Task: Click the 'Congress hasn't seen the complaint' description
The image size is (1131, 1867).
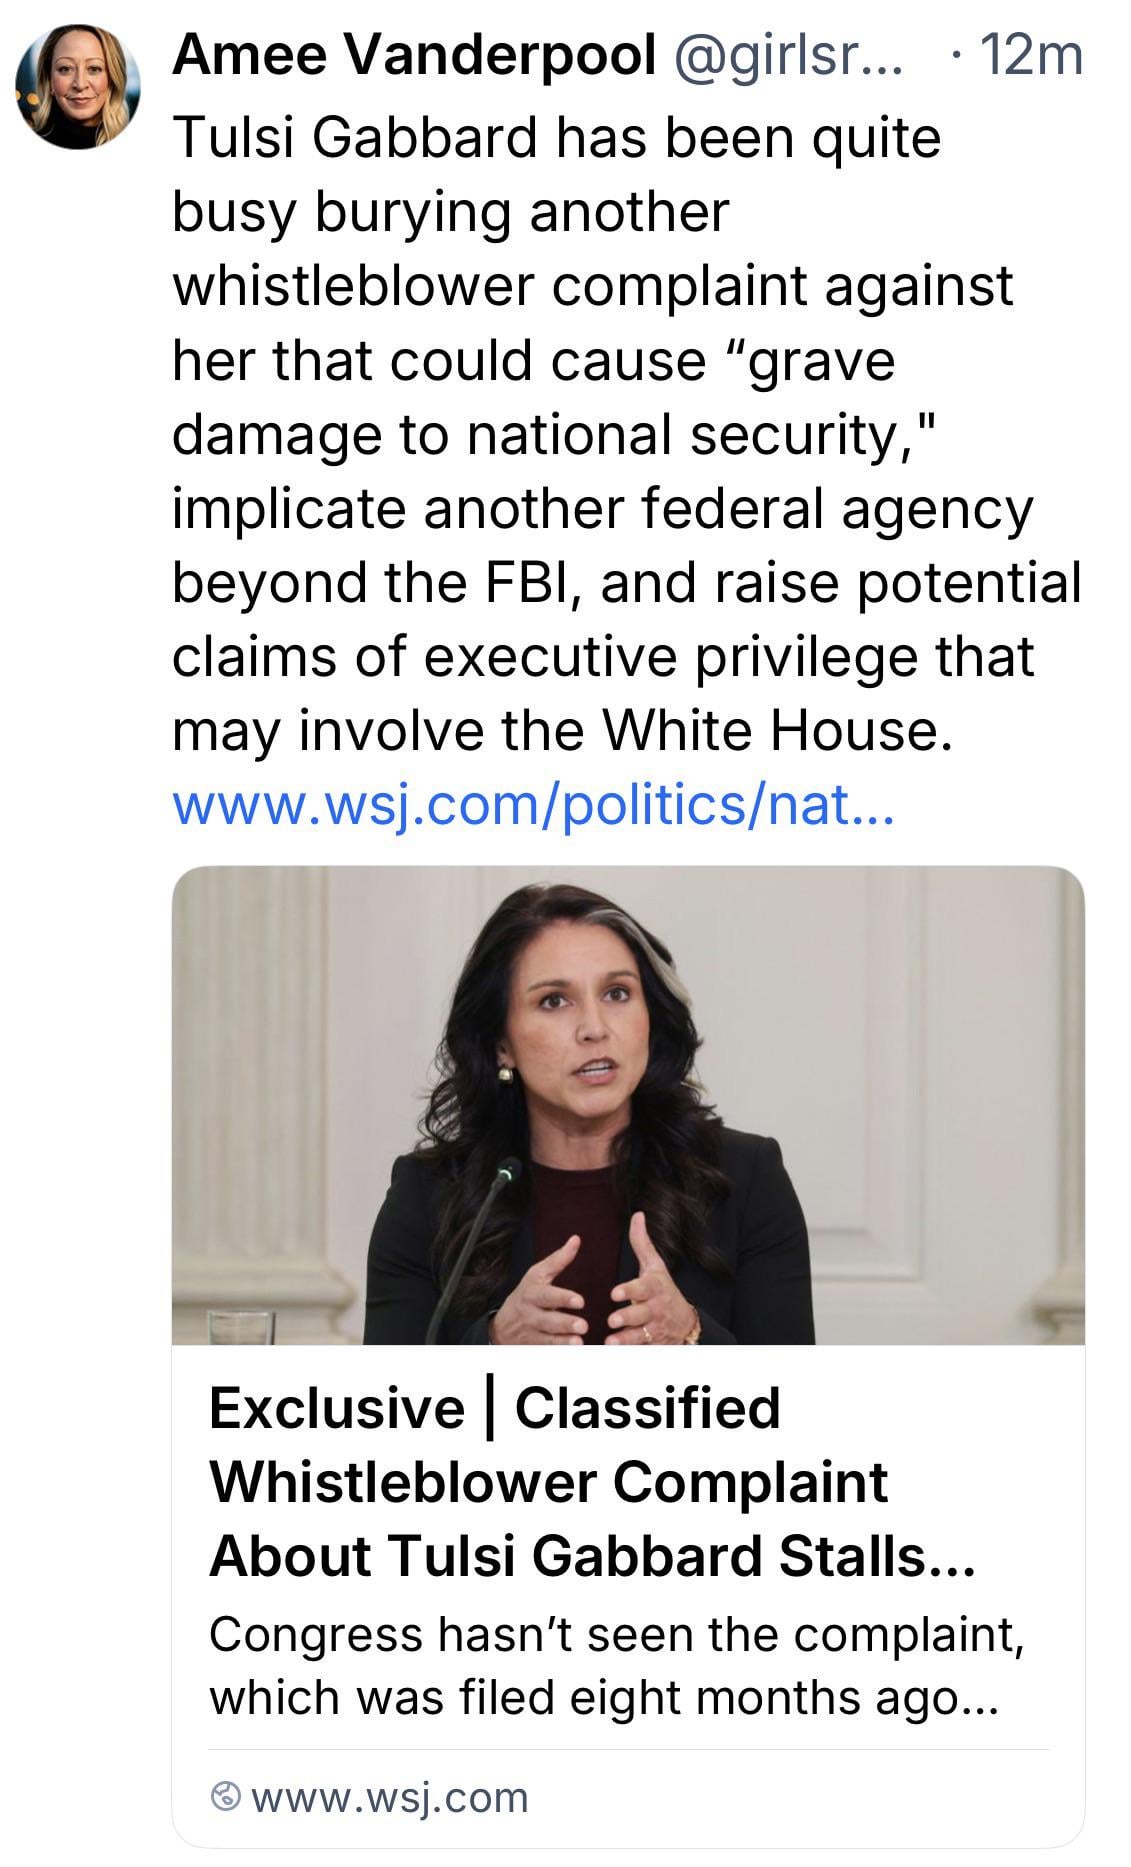Action: pyautogui.click(x=616, y=1635)
